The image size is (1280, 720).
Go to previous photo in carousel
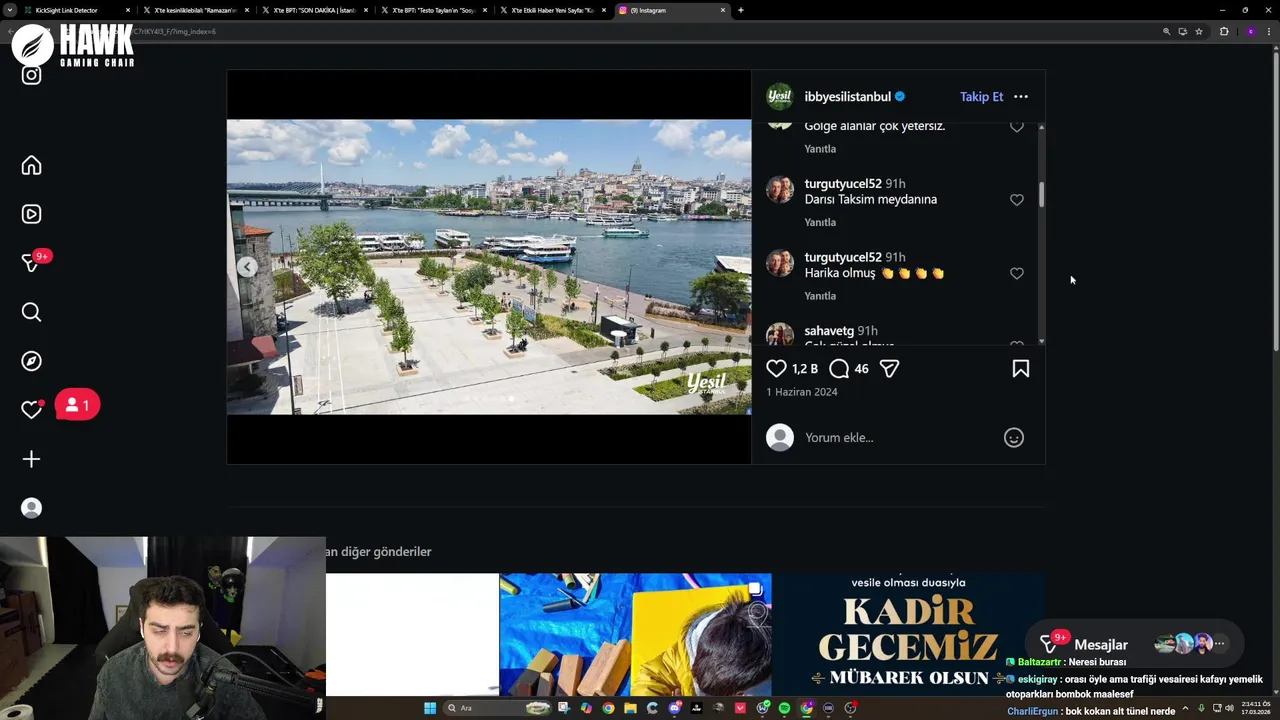point(247,266)
